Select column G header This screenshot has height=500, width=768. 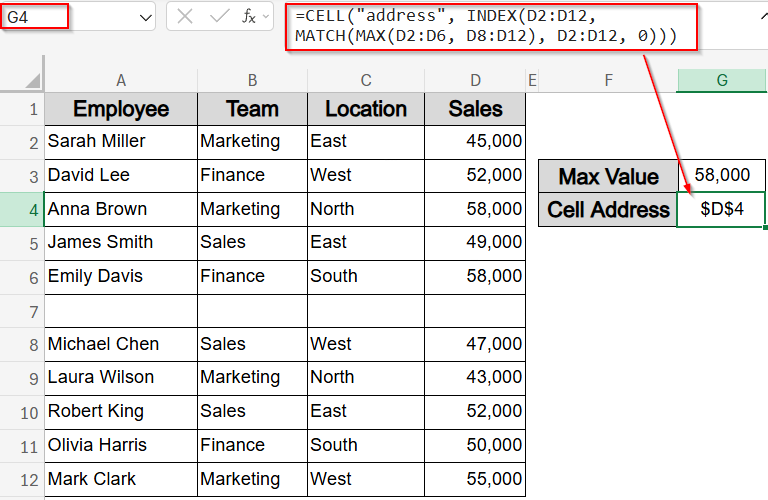(x=722, y=80)
